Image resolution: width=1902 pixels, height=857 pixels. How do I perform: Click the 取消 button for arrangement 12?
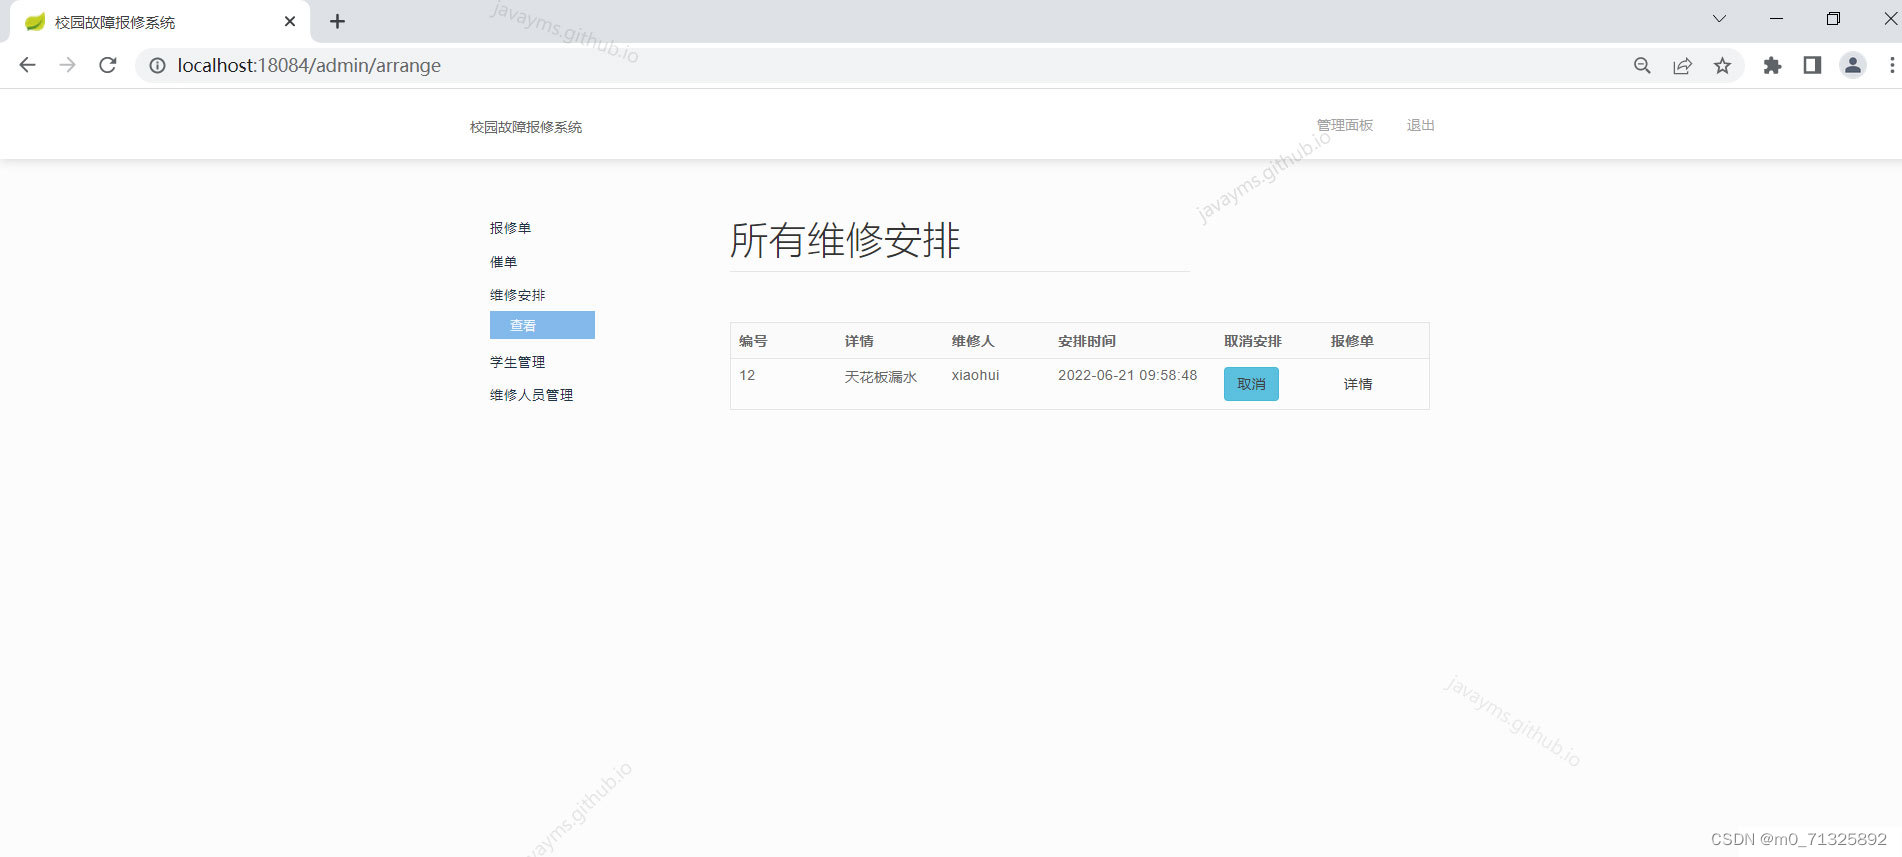(x=1251, y=384)
